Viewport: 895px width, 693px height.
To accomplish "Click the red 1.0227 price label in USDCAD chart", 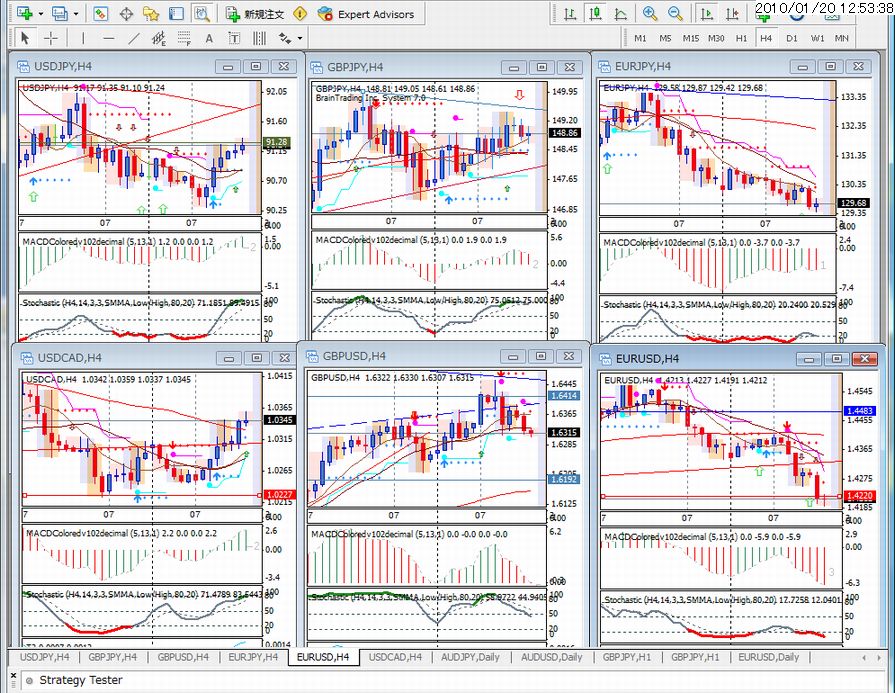I will pos(280,495).
